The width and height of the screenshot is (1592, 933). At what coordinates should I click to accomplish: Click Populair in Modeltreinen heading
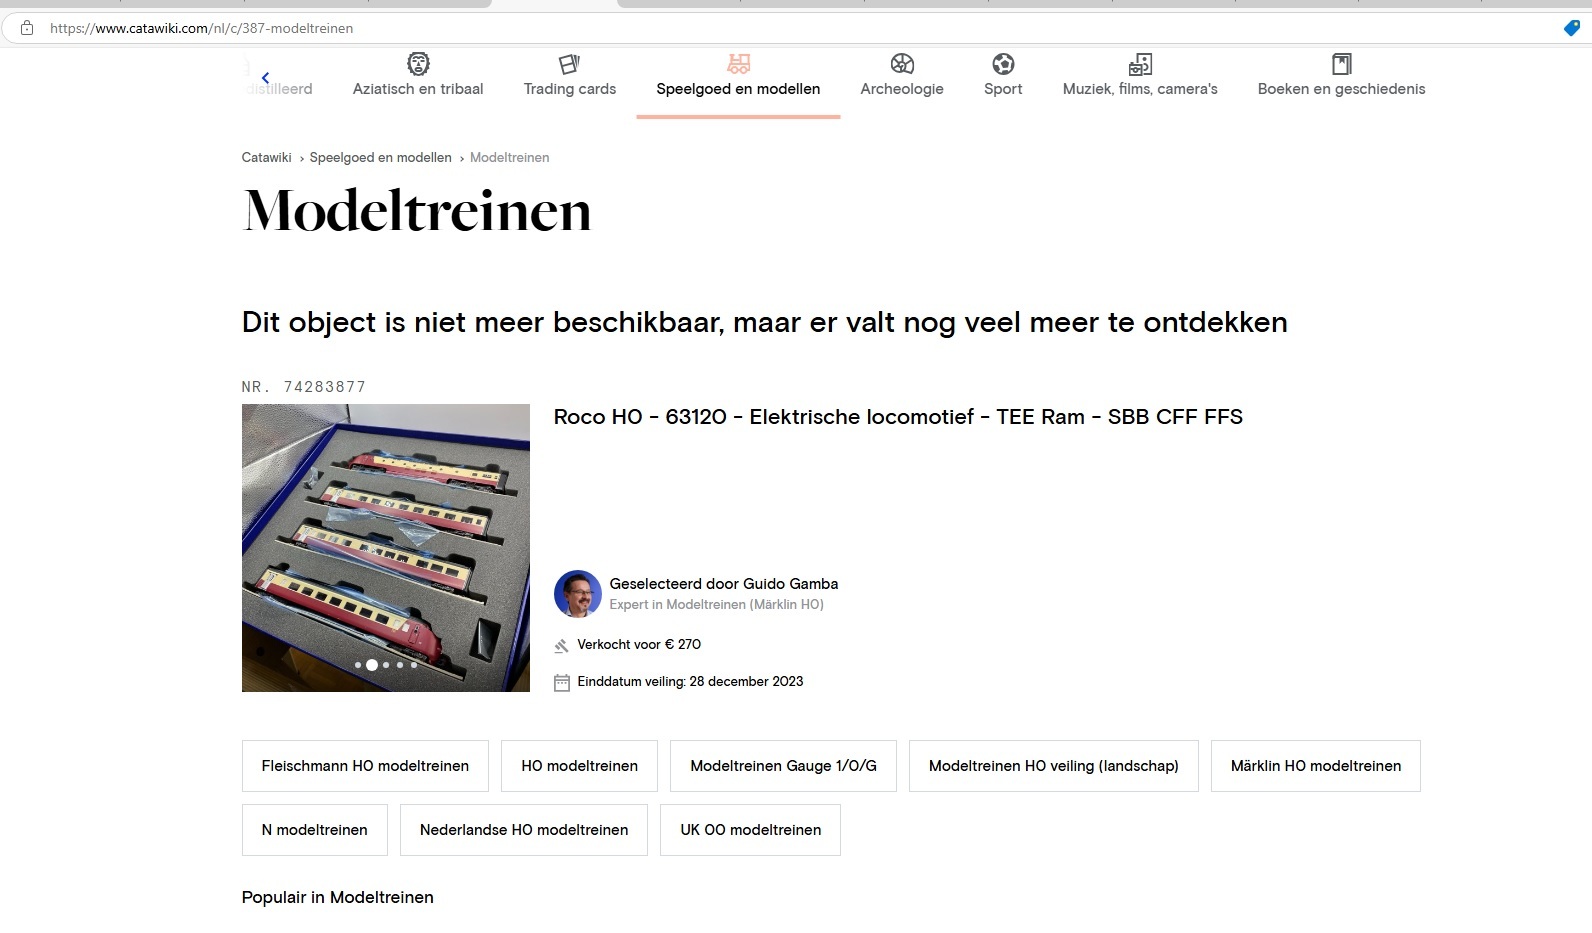click(x=338, y=898)
